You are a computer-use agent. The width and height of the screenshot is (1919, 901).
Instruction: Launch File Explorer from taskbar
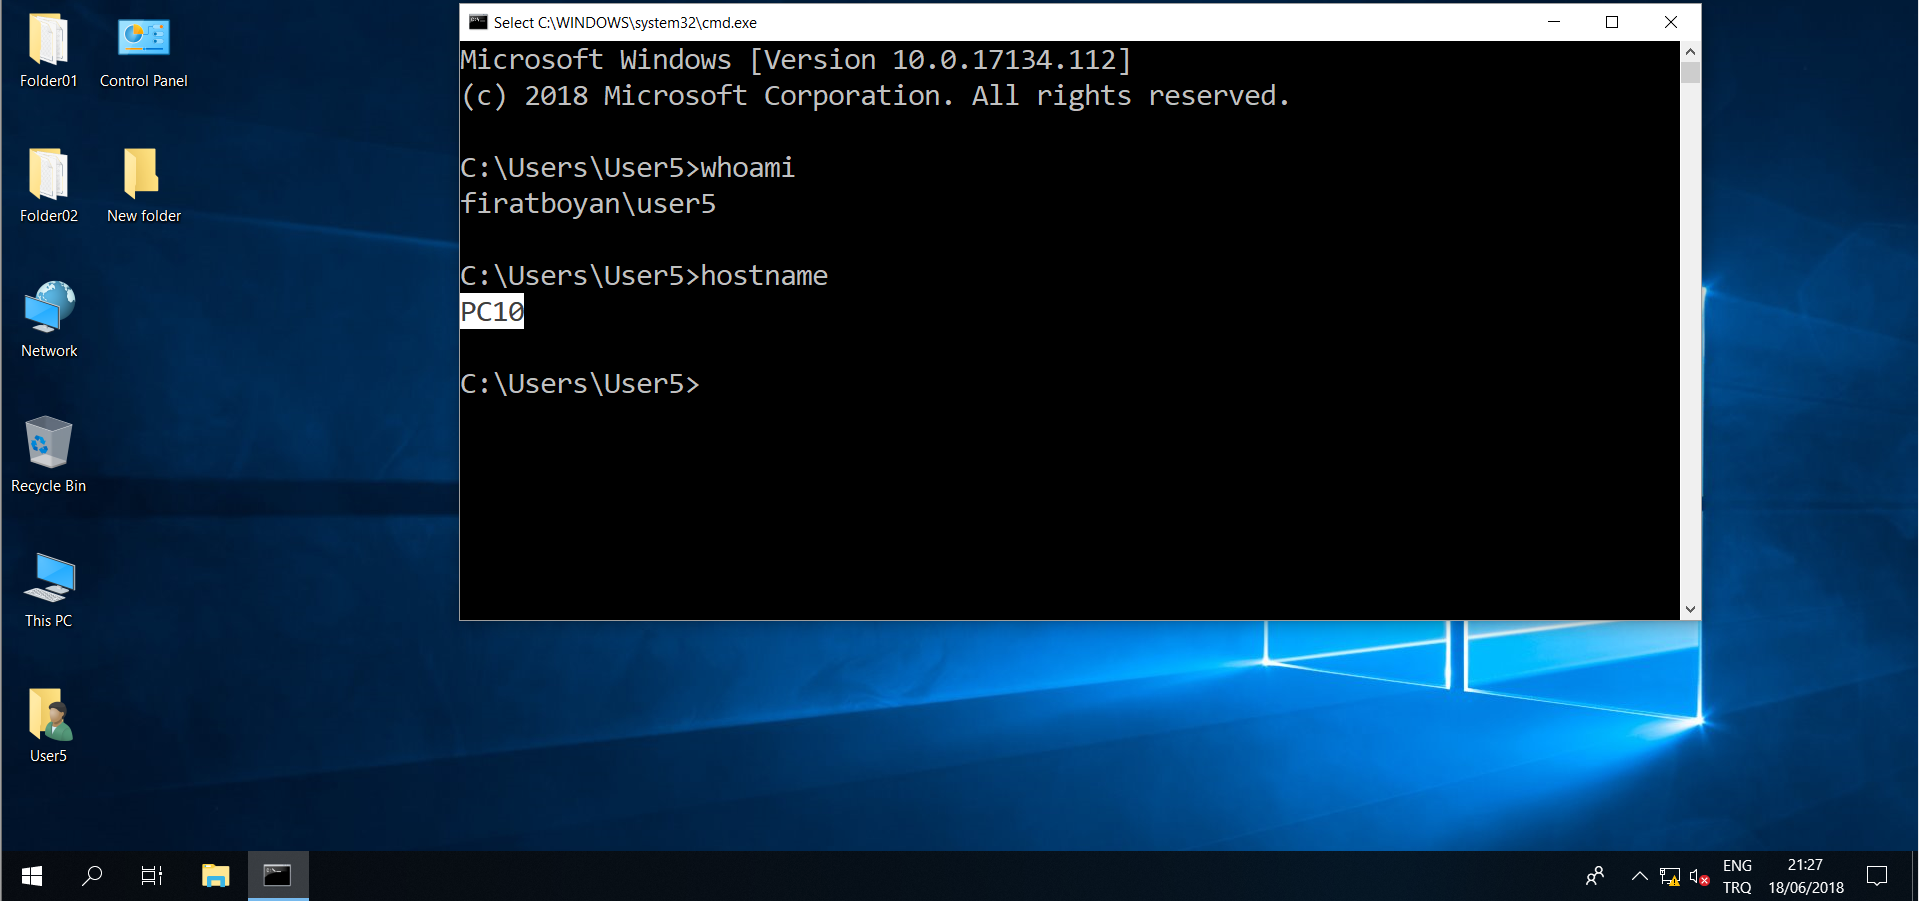215,876
